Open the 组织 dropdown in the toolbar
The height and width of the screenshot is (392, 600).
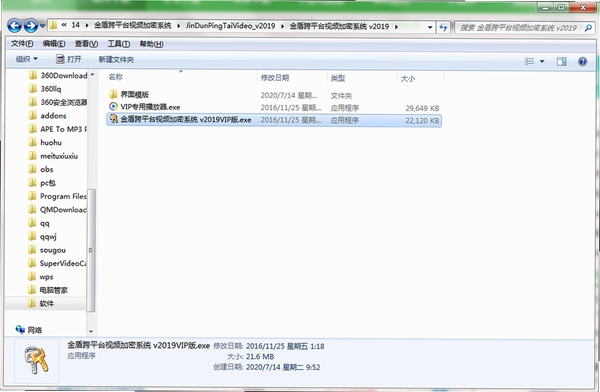[x=26, y=59]
